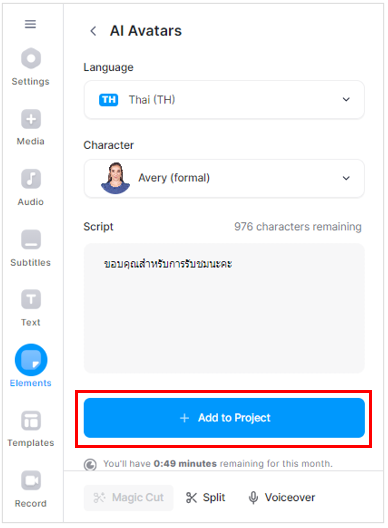Select the Audio sidebar icon

[31, 179]
